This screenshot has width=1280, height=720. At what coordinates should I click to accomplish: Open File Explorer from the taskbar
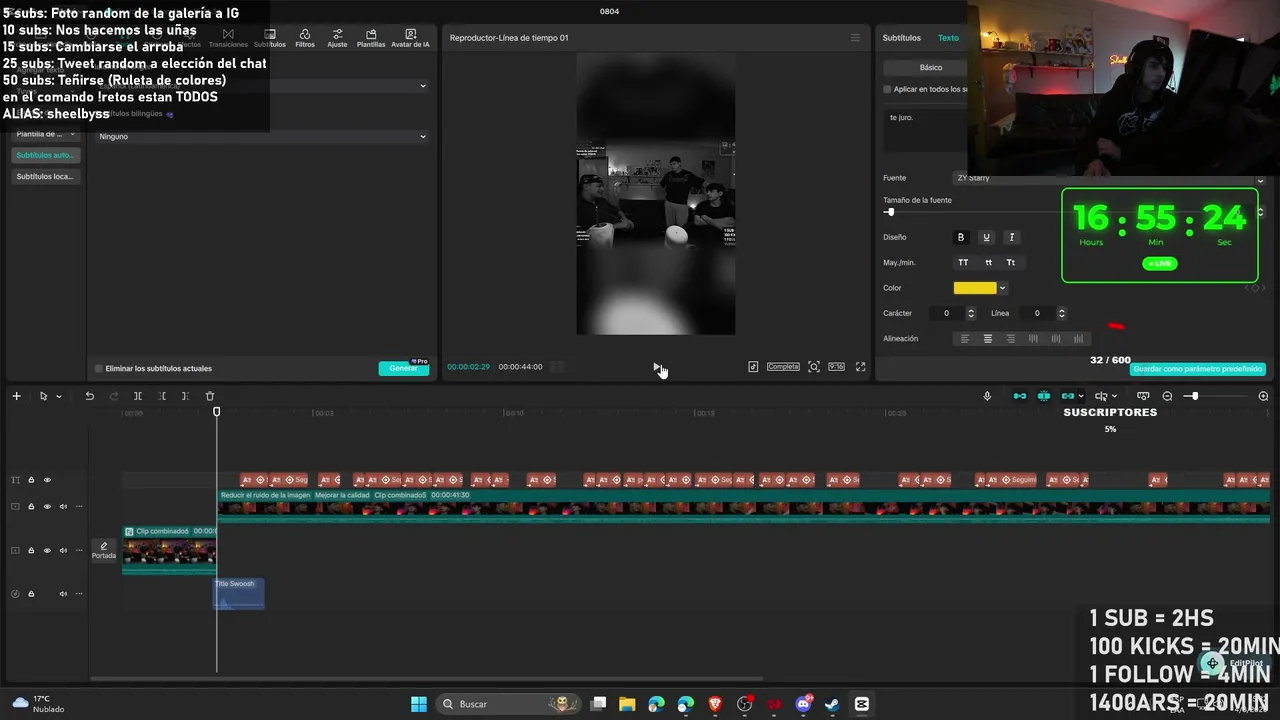[627, 704]
